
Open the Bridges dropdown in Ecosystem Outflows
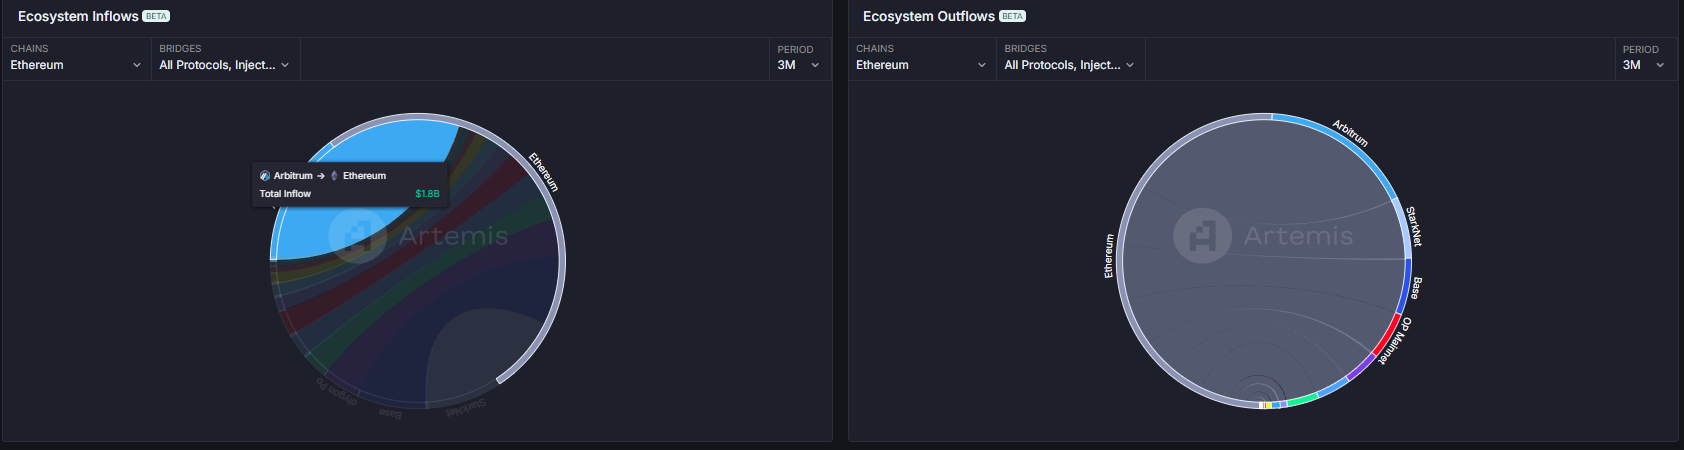pos(1070,58)
